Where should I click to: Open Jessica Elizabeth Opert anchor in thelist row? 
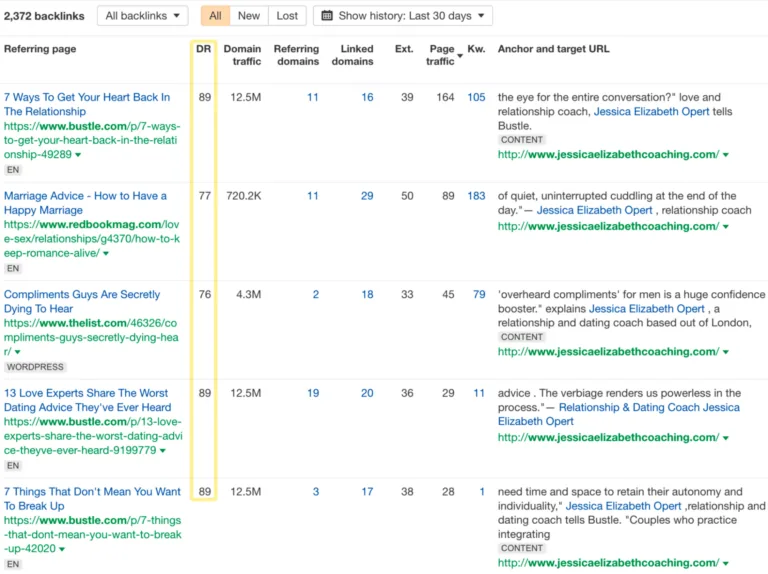[x=647, y=309]
